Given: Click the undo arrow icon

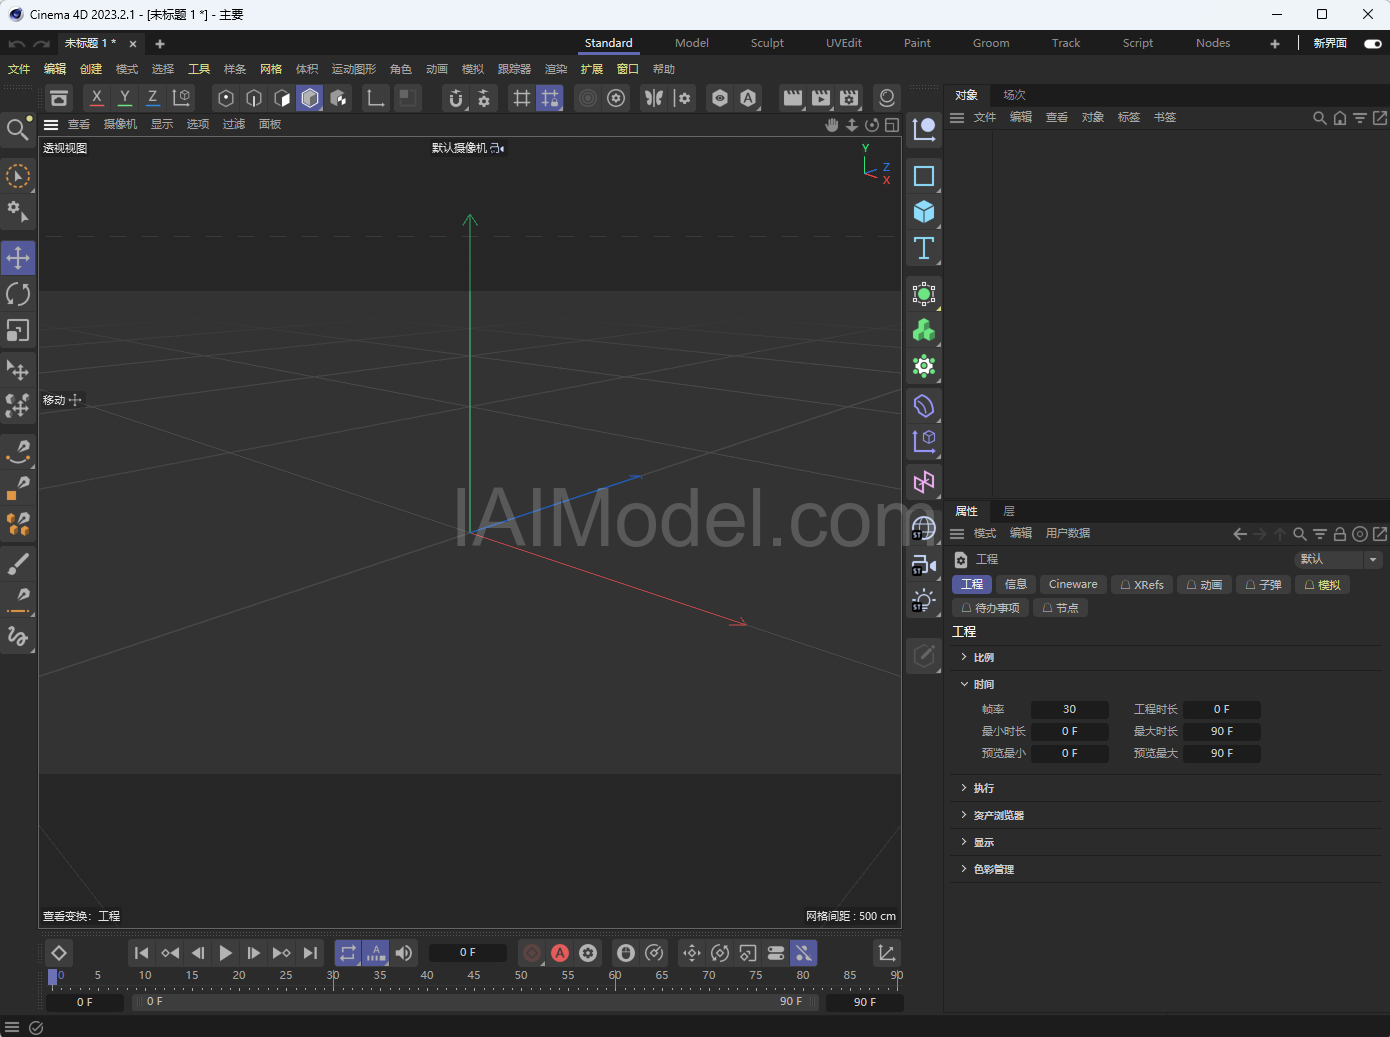Looking at the screenshot, I should click(16, 44).
